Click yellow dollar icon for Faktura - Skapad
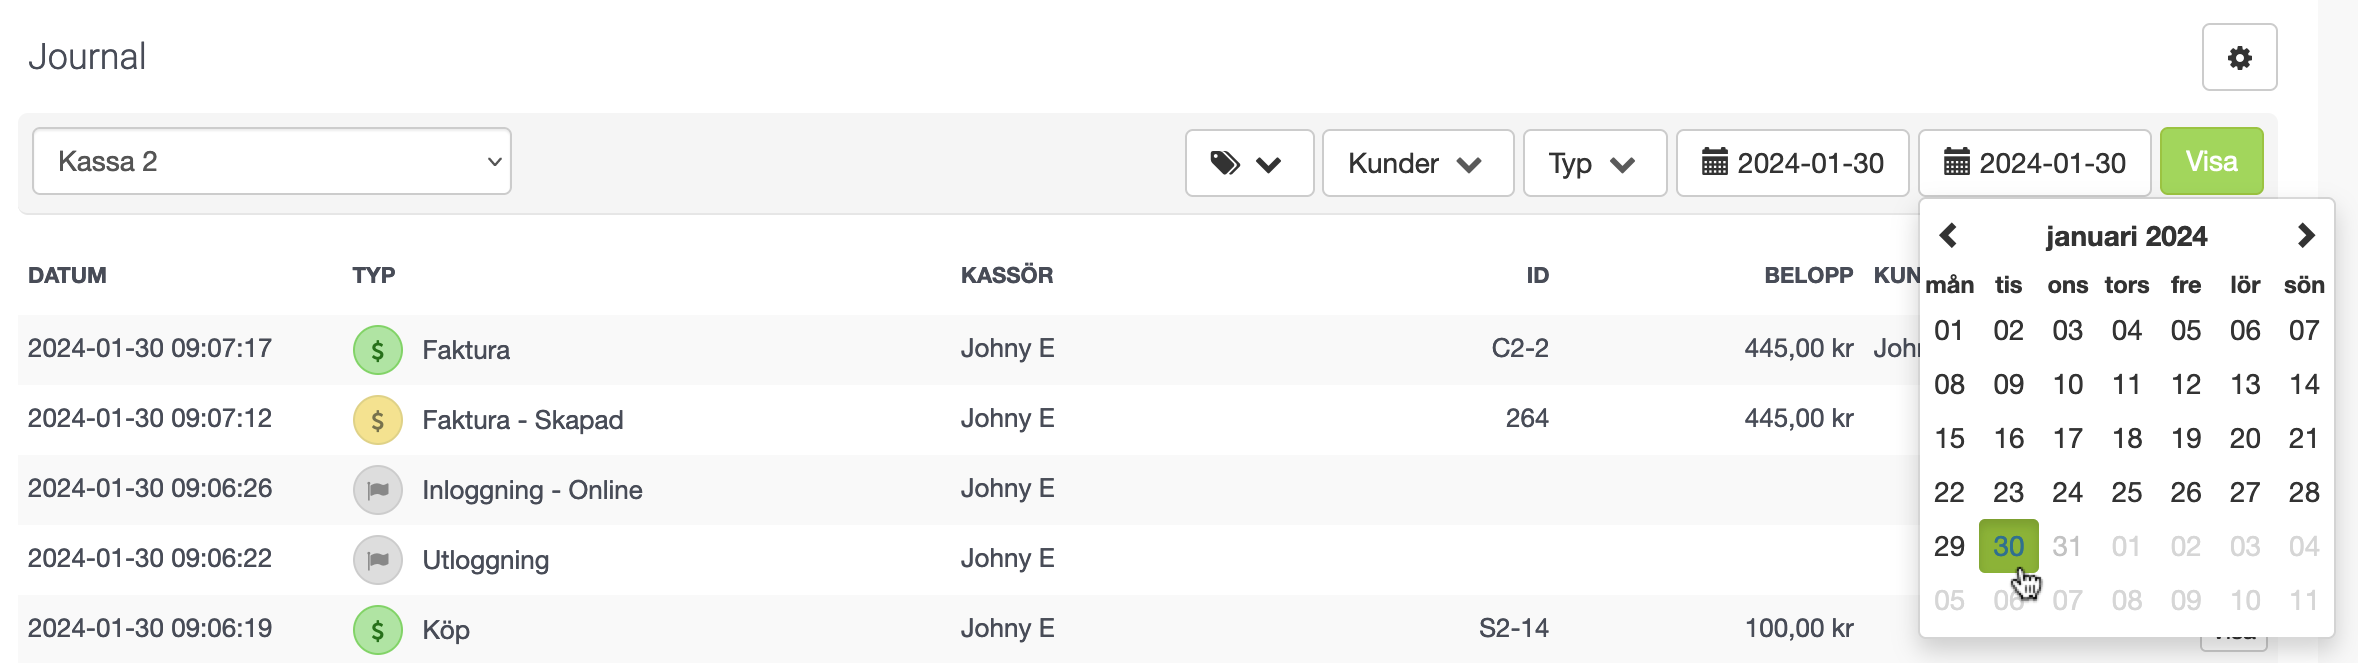 tap(378, 420)
